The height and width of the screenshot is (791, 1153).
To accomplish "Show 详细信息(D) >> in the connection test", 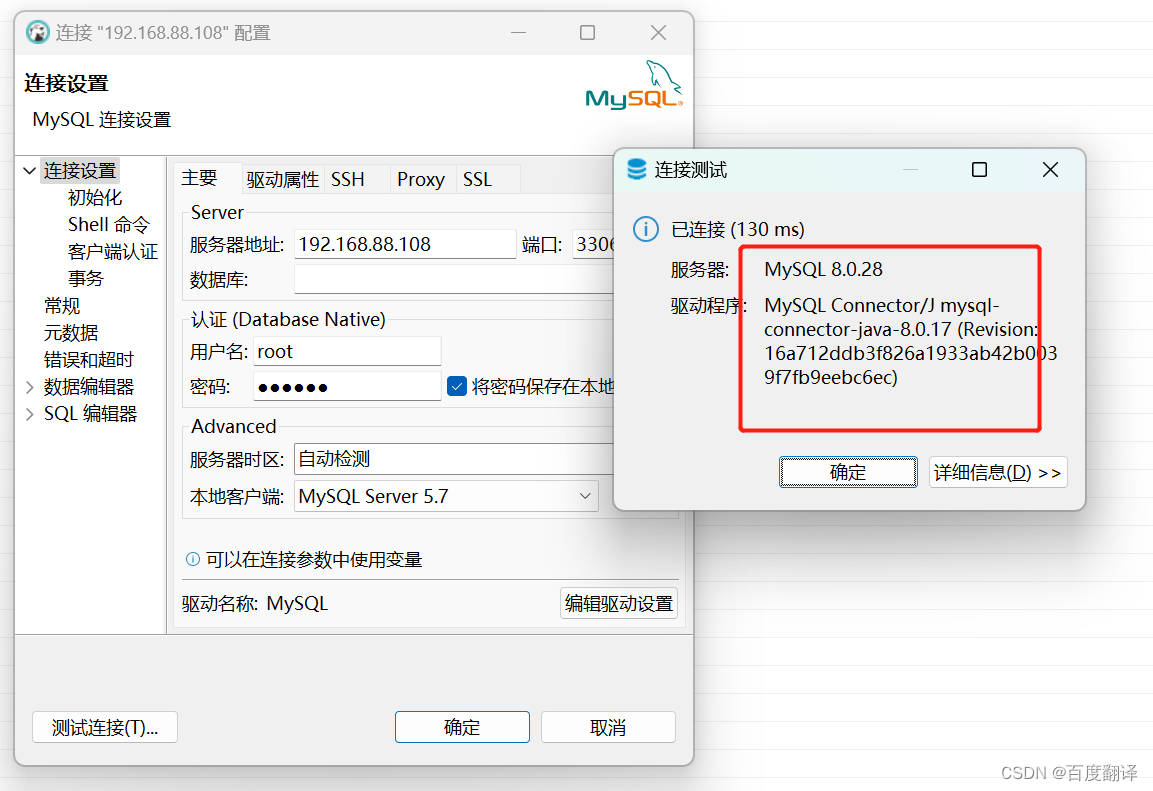I will point(998,472).
